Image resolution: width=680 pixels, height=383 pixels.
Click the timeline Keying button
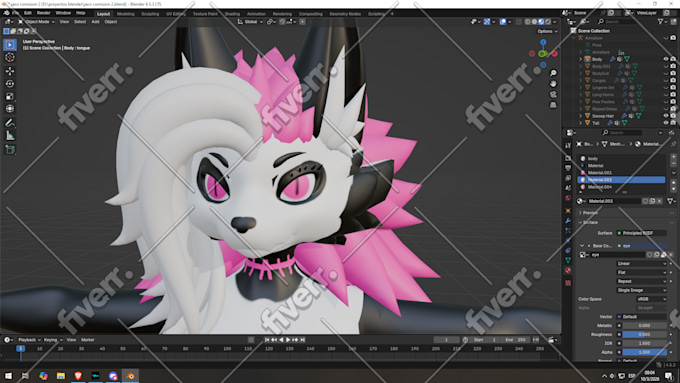(52, 340)
